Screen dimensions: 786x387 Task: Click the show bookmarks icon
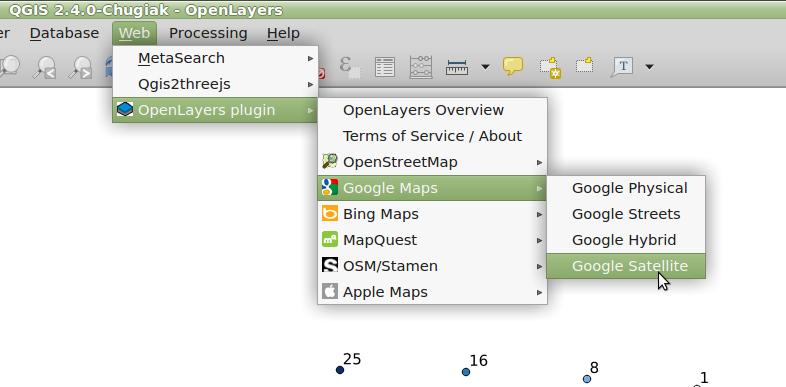584,65
